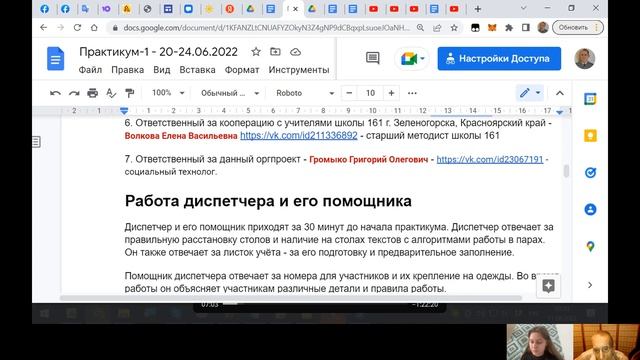Run the spell check tool icon
The height and width of the screenshot is (360, 640).
click(x=111, y=93)
